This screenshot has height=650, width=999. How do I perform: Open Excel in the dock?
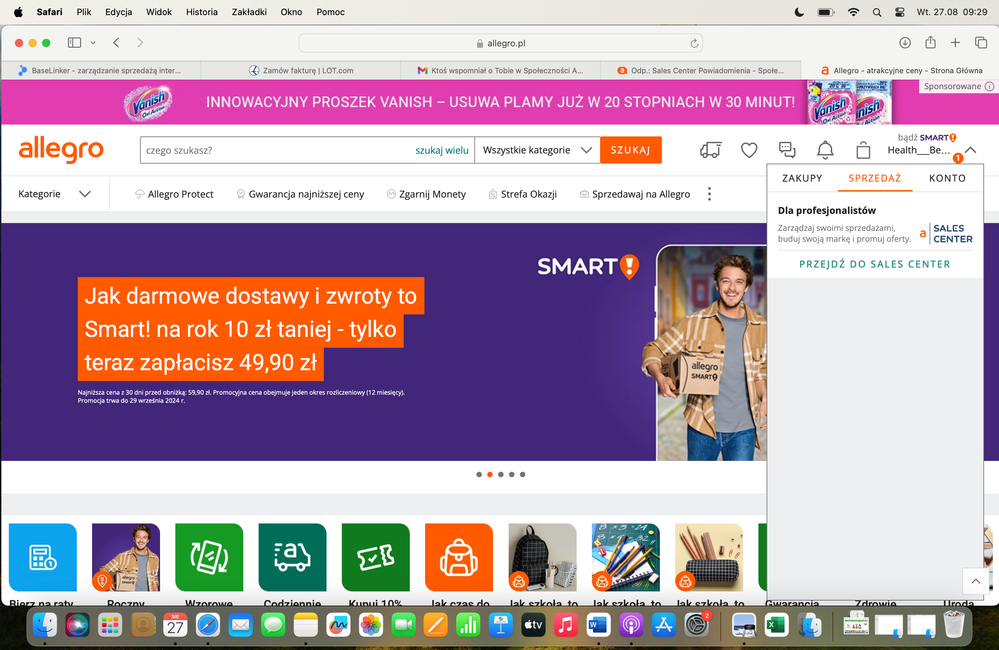tap(775, 625)
